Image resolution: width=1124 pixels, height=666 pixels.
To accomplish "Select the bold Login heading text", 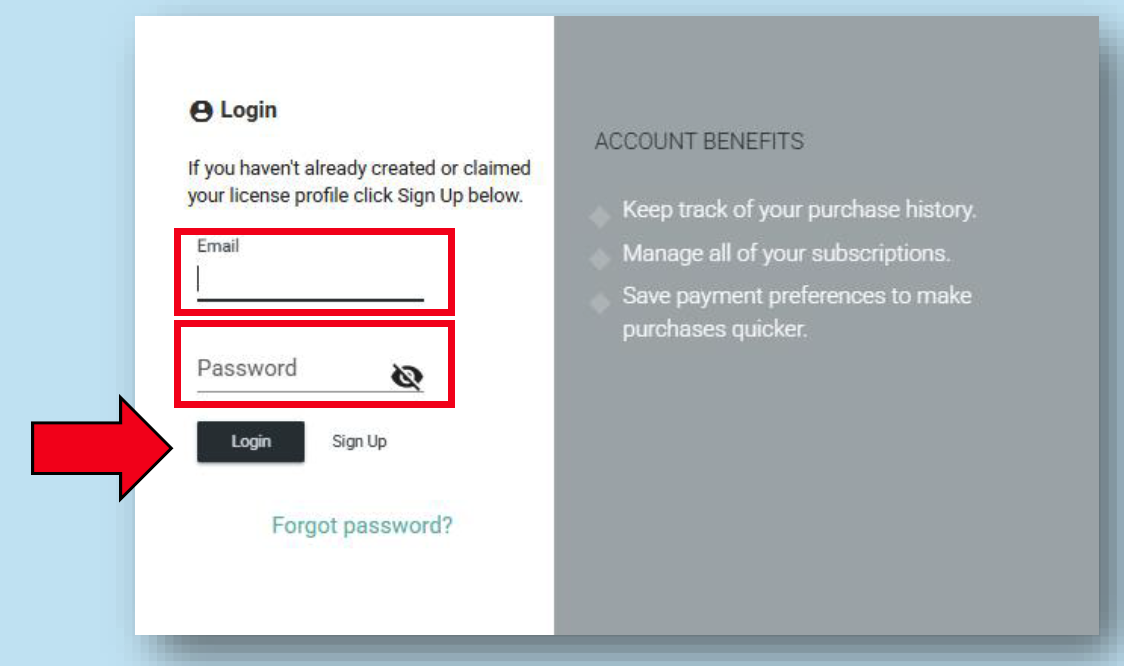I will coord(248,110).
